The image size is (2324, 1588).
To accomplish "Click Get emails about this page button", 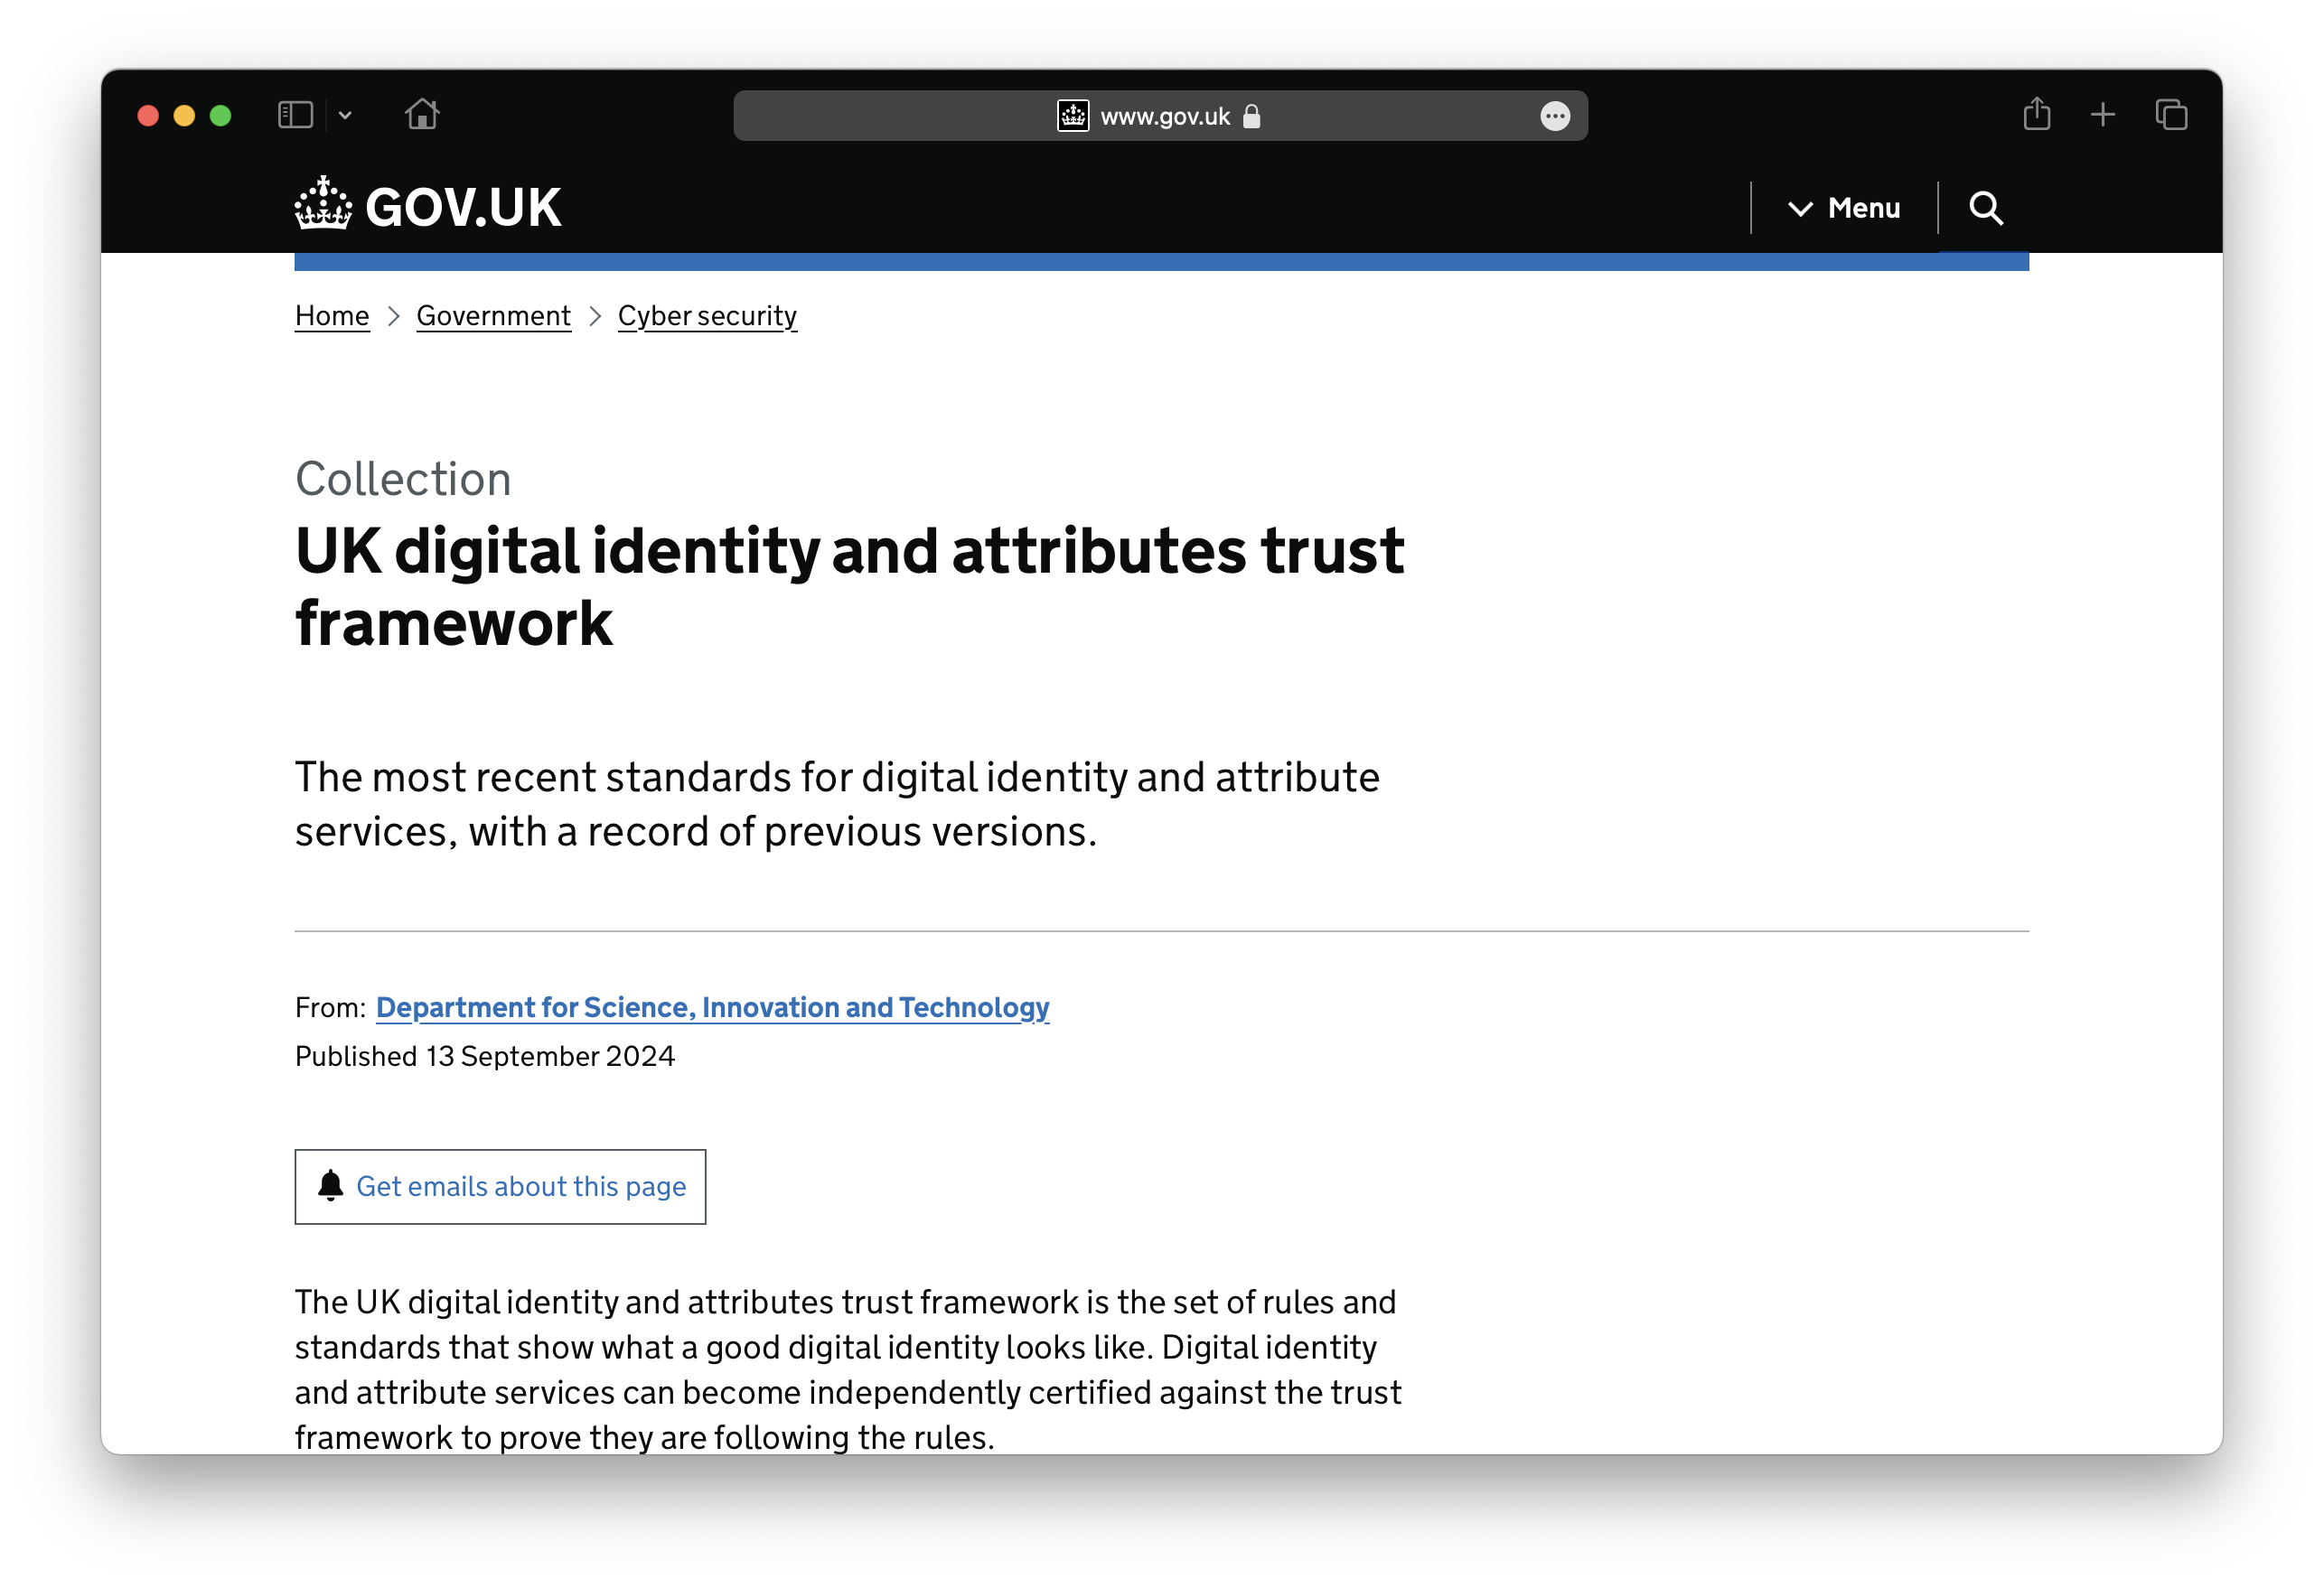I will click(x=500, y=1186).
